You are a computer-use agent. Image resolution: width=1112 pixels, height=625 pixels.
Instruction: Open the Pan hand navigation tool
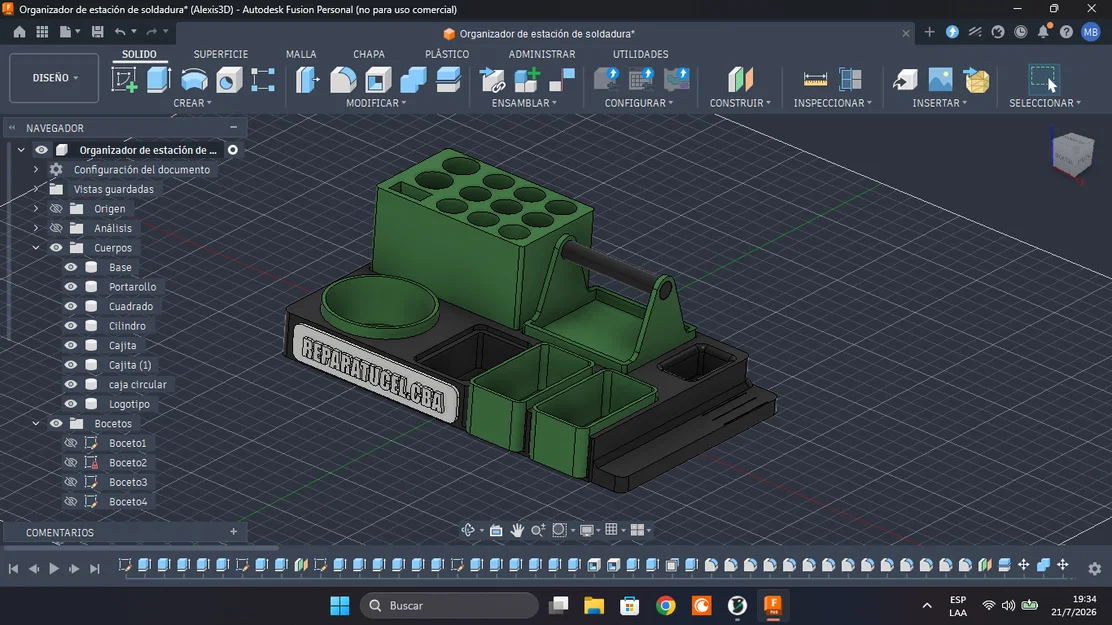(517, 530)
